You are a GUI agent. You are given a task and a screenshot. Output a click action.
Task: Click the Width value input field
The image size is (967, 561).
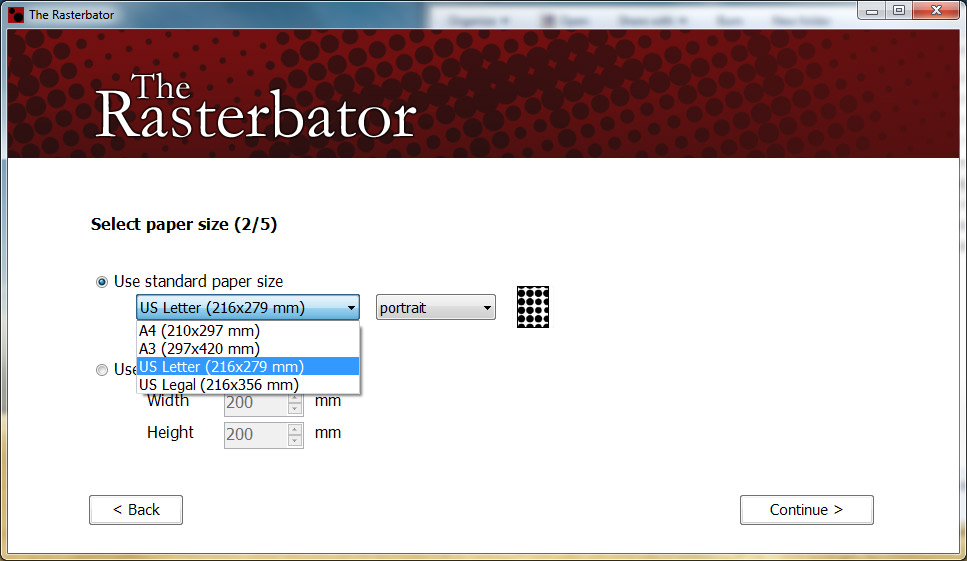coord(256,403)
